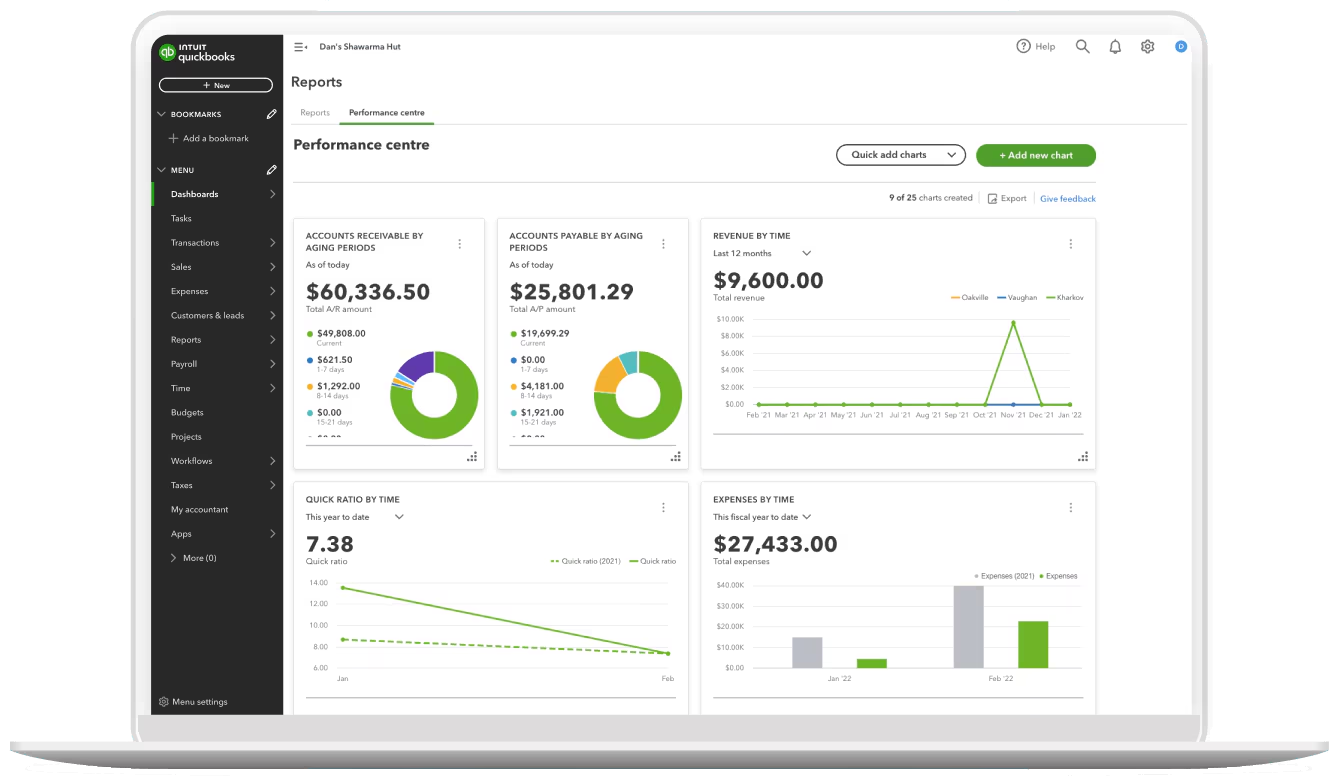Switch to the Reports tab
The height and width of the screenshot is (779, 1340).
click(315, 113)
